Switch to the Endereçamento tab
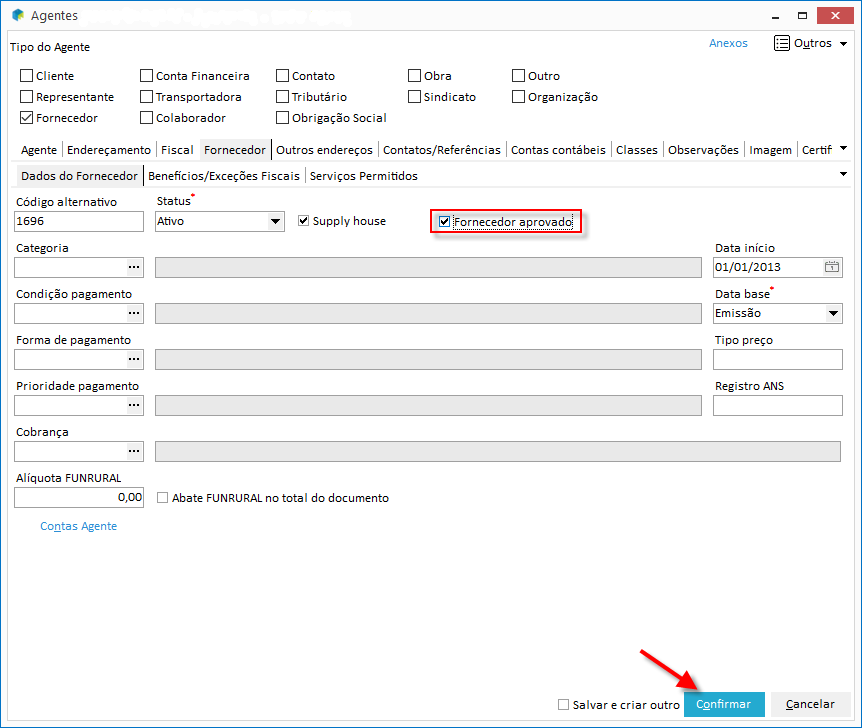This screenshot has height=728, width=862. [x=109, y=150]
